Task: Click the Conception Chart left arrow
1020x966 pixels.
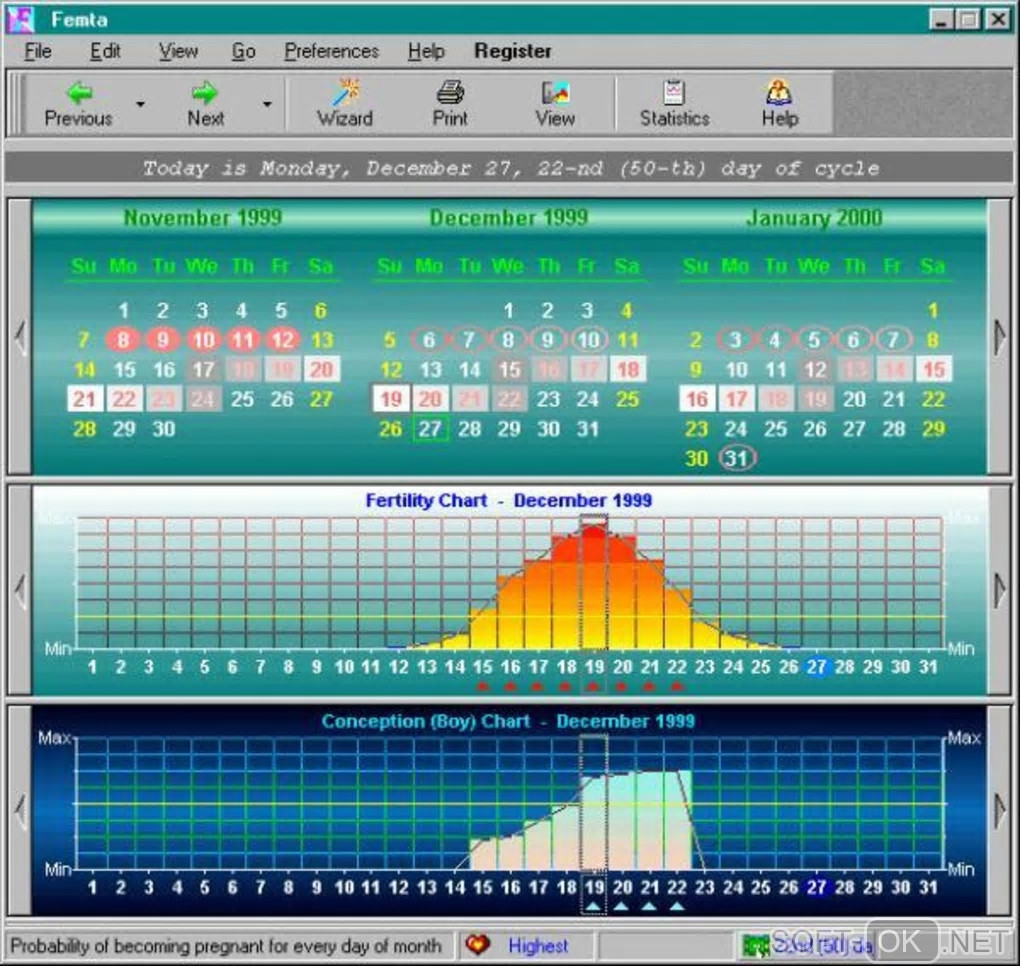Action: pyautogui.click(x=20, y=811)
